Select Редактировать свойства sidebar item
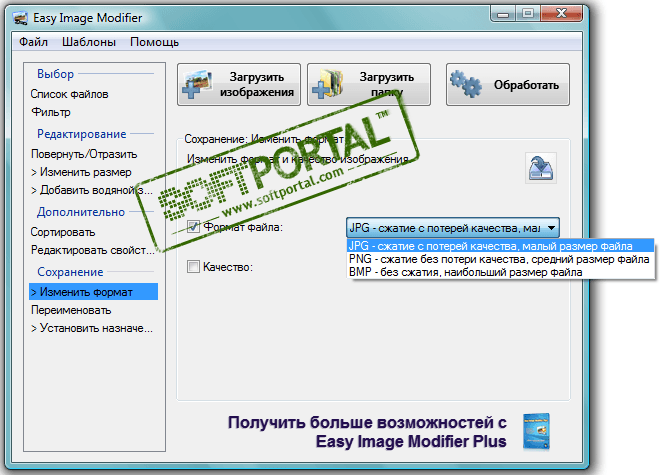Screen dimensions: 662x475 point(92,250)
